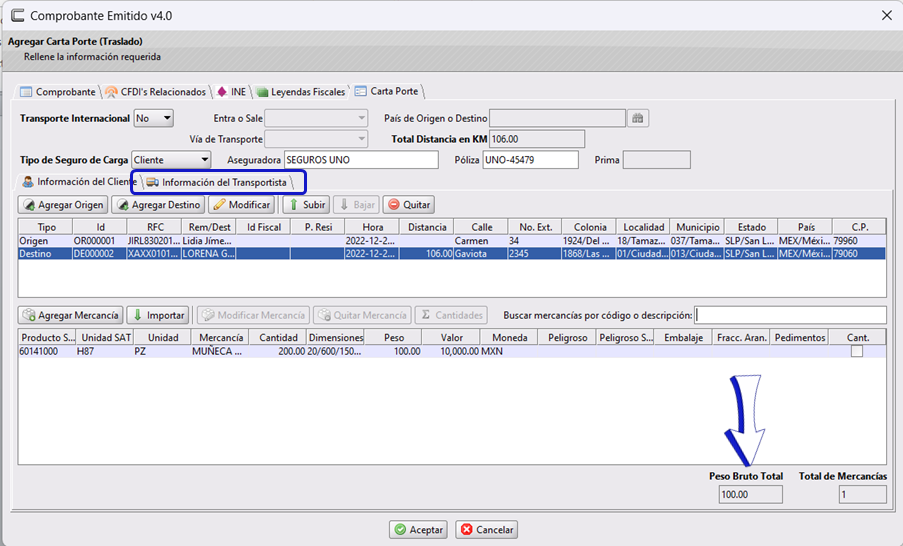Click the Pedimentos column header
The width and height of the screenshot is (903, 546).
click(799, 338)
